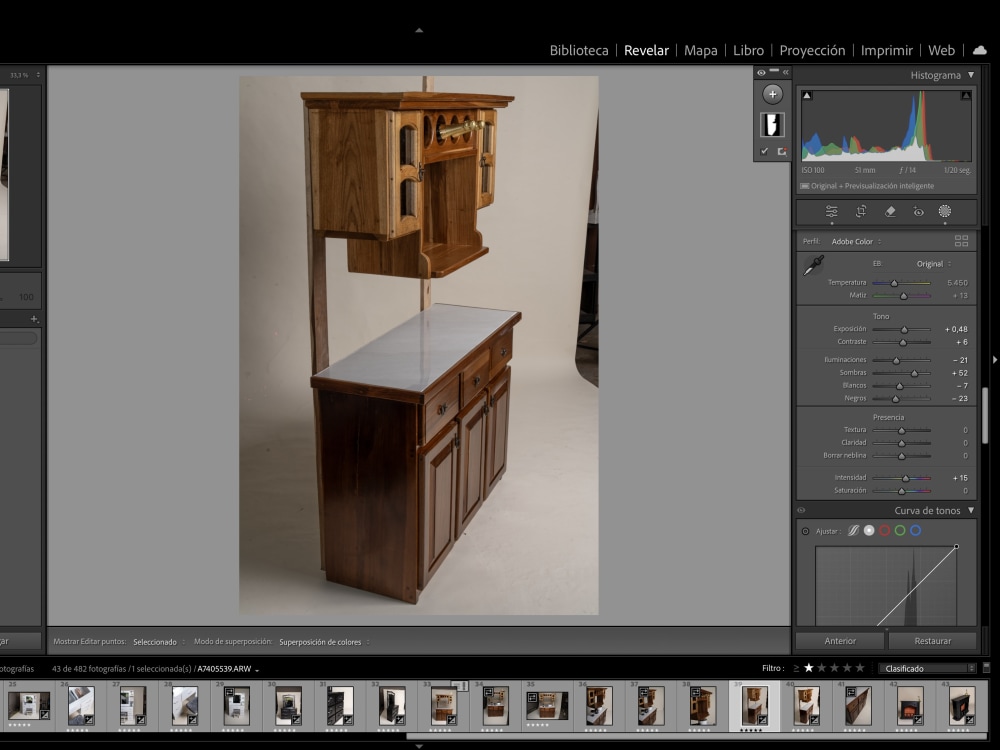Hide top panel with arrow
This screenshot has height=750, width=1000.
coord(419,30)
